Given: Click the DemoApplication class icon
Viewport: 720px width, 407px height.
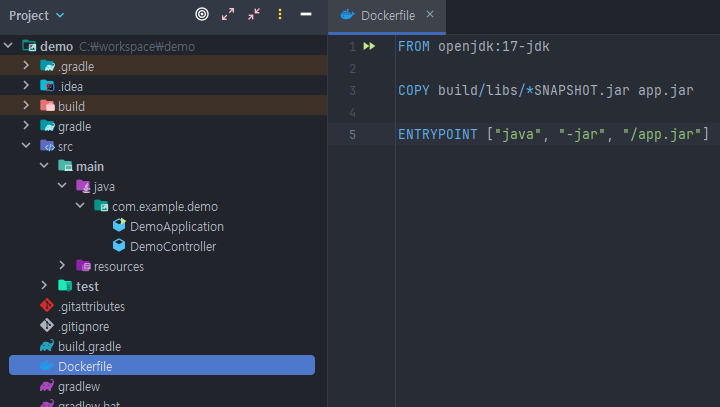Looking at the screenshot, I should point(119,225).
